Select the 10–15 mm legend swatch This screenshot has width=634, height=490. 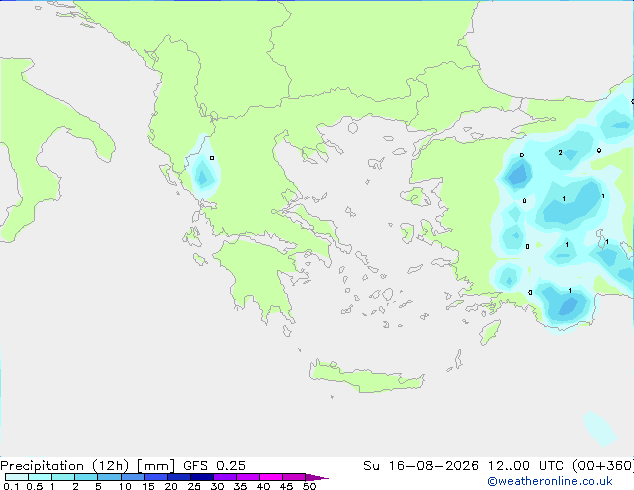click(133, 477)
